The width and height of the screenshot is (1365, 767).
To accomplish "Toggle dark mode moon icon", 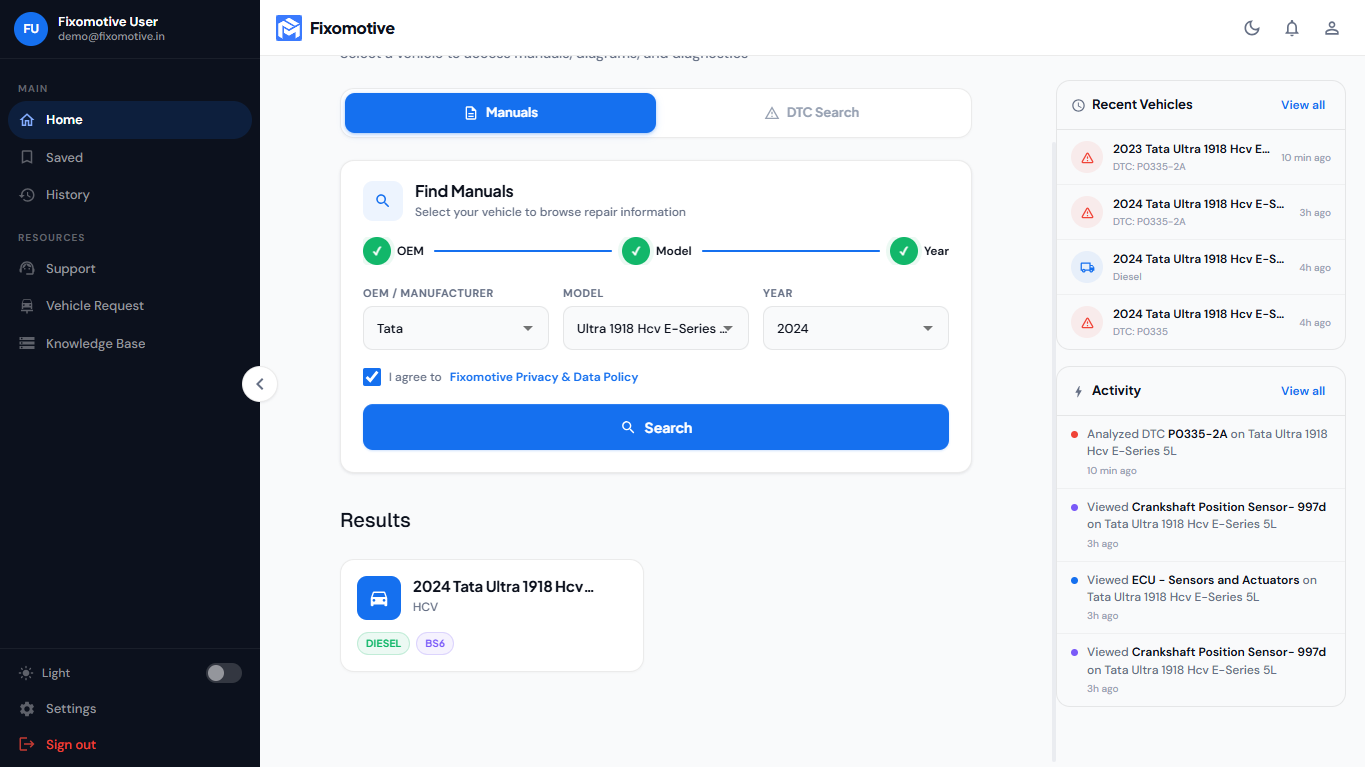I will pyautogui.click(x=1252, y=28).
